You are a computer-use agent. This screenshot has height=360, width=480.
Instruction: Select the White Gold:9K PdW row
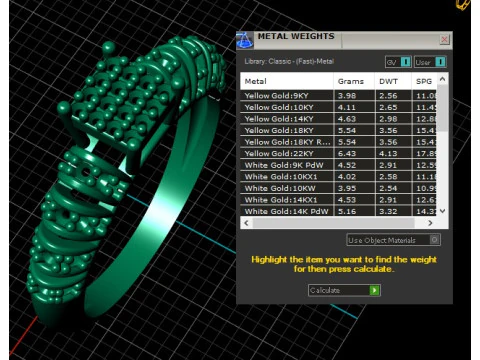(338, 165)
